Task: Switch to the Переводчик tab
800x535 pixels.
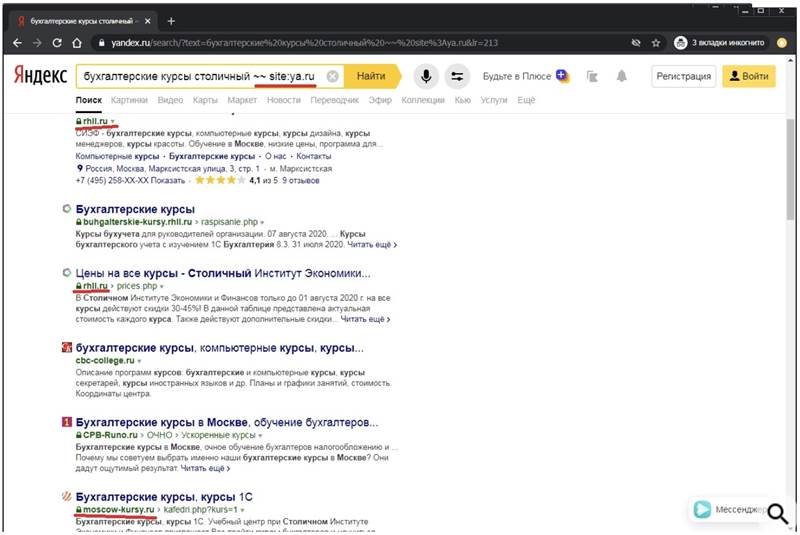Action: pos(335,100)
